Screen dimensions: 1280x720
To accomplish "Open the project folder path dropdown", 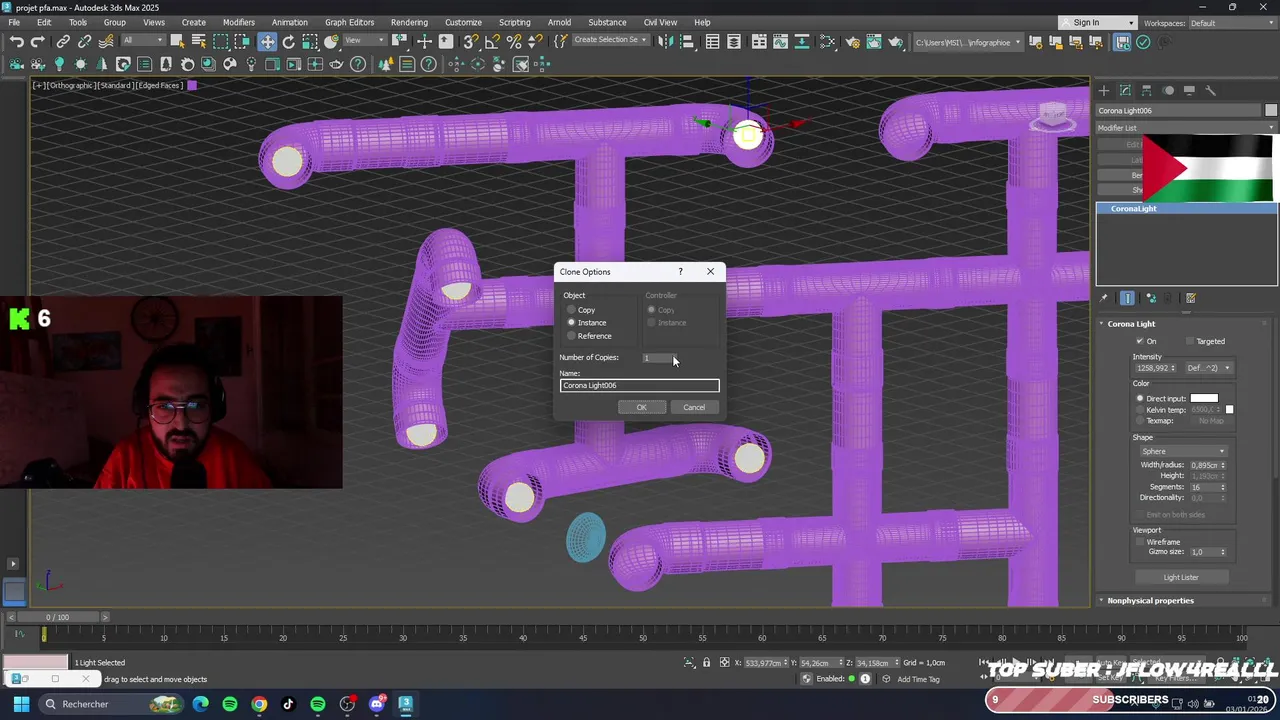I will (969, 42).
